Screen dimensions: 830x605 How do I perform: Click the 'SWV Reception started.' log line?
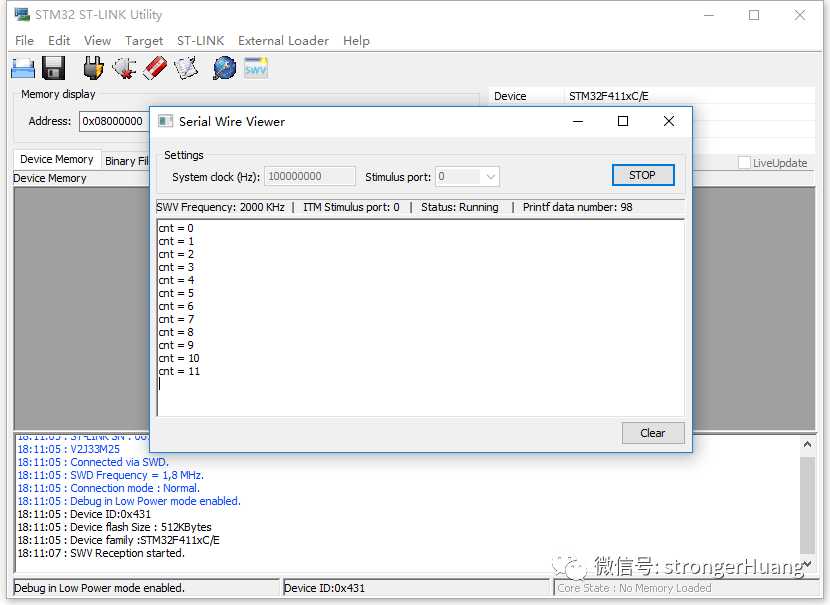(101, 553)
